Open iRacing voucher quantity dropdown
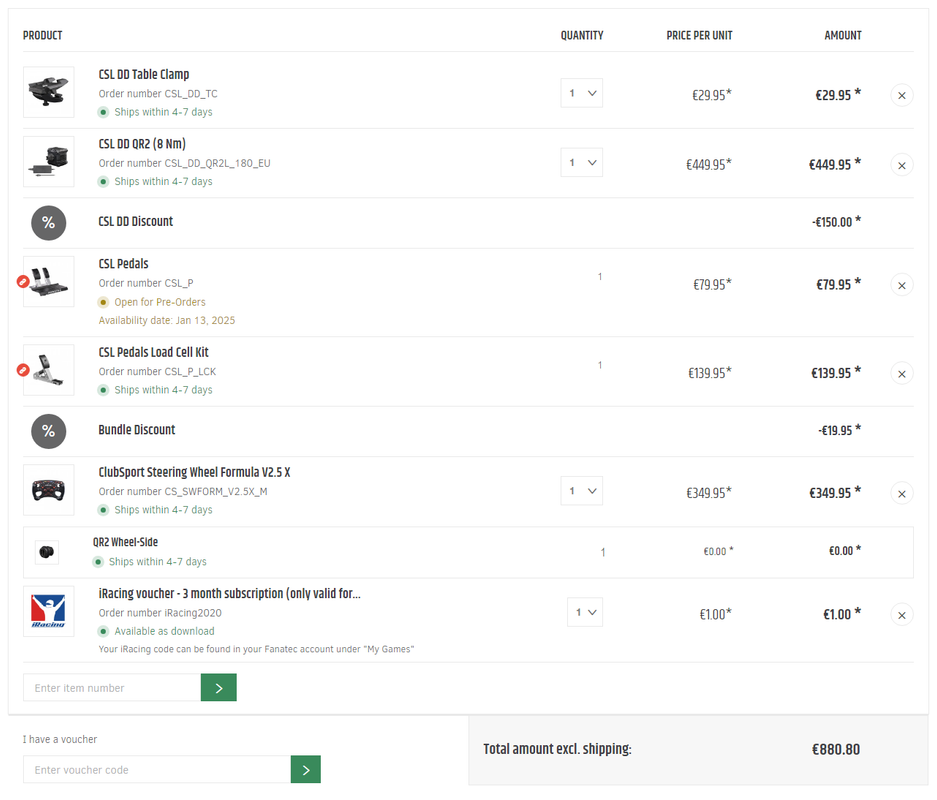This screenshot has width=937, height=800. 587,612
